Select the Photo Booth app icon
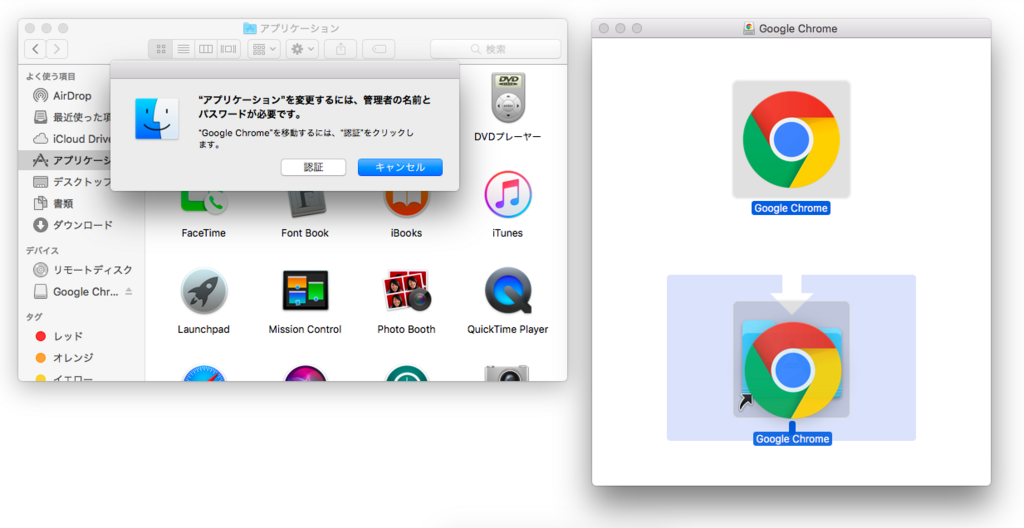Screen dimensions: 1024x528 click(x=406, y=291)
